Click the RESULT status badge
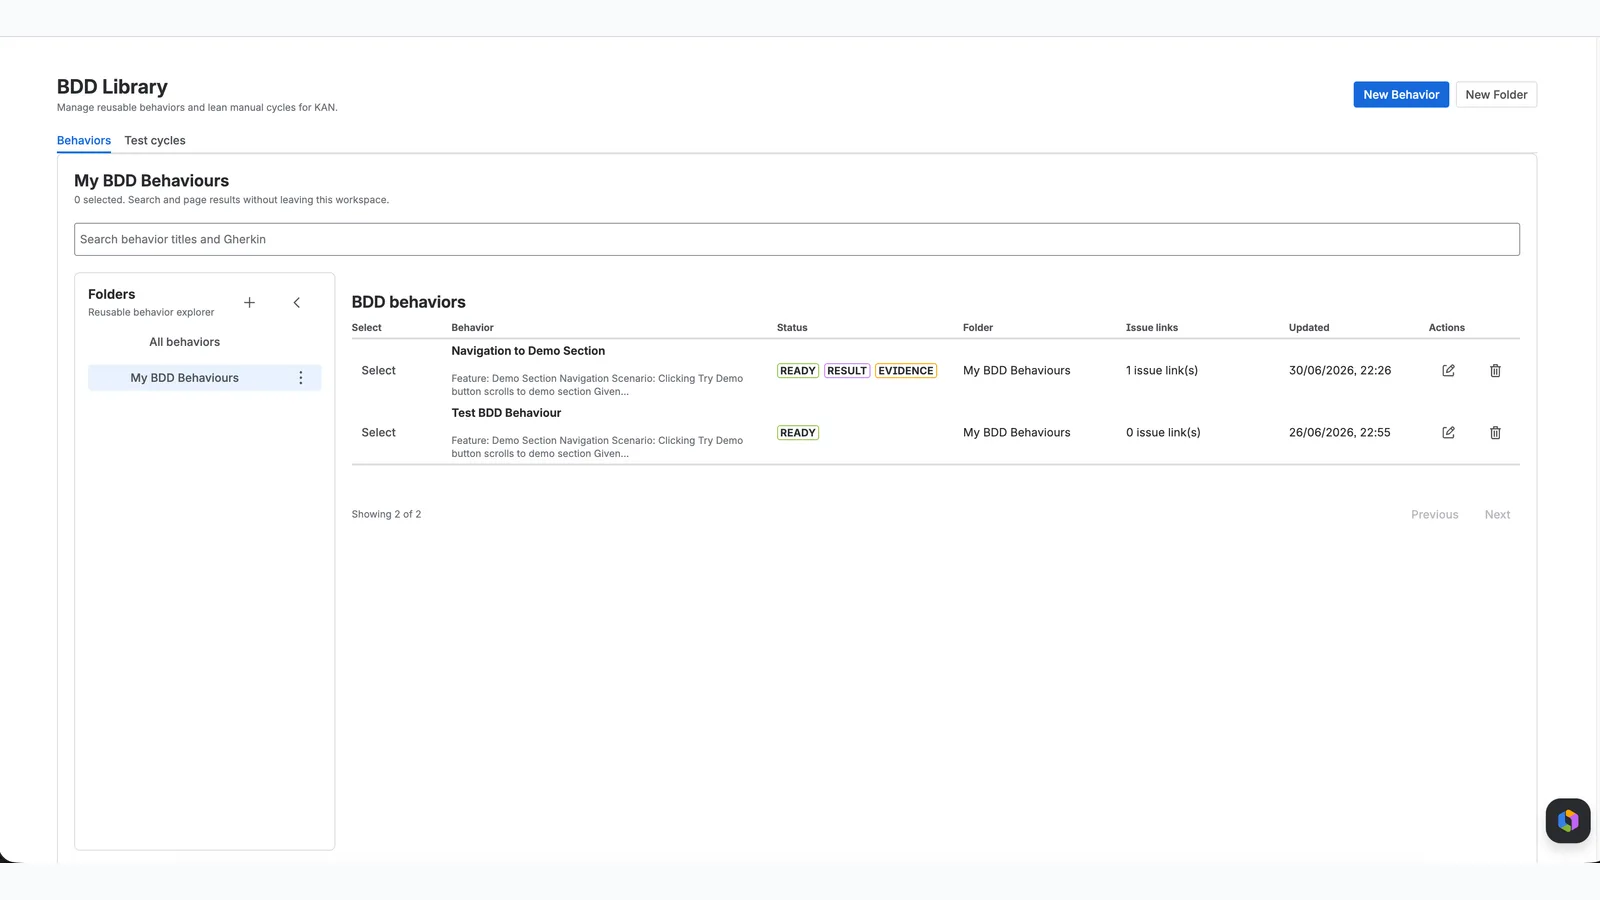The width and height of the screenshot is (1600, 900). tap(847, 371)
